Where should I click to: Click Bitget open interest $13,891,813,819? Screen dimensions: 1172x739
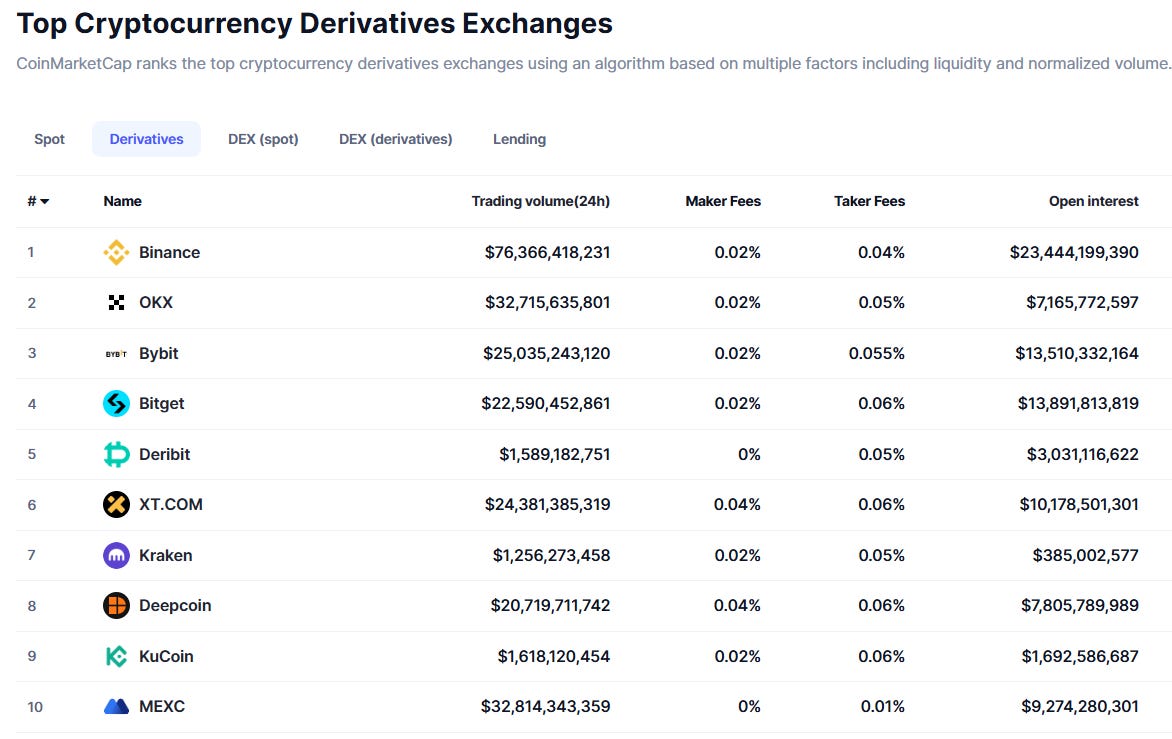click(x=1078, y=403)
